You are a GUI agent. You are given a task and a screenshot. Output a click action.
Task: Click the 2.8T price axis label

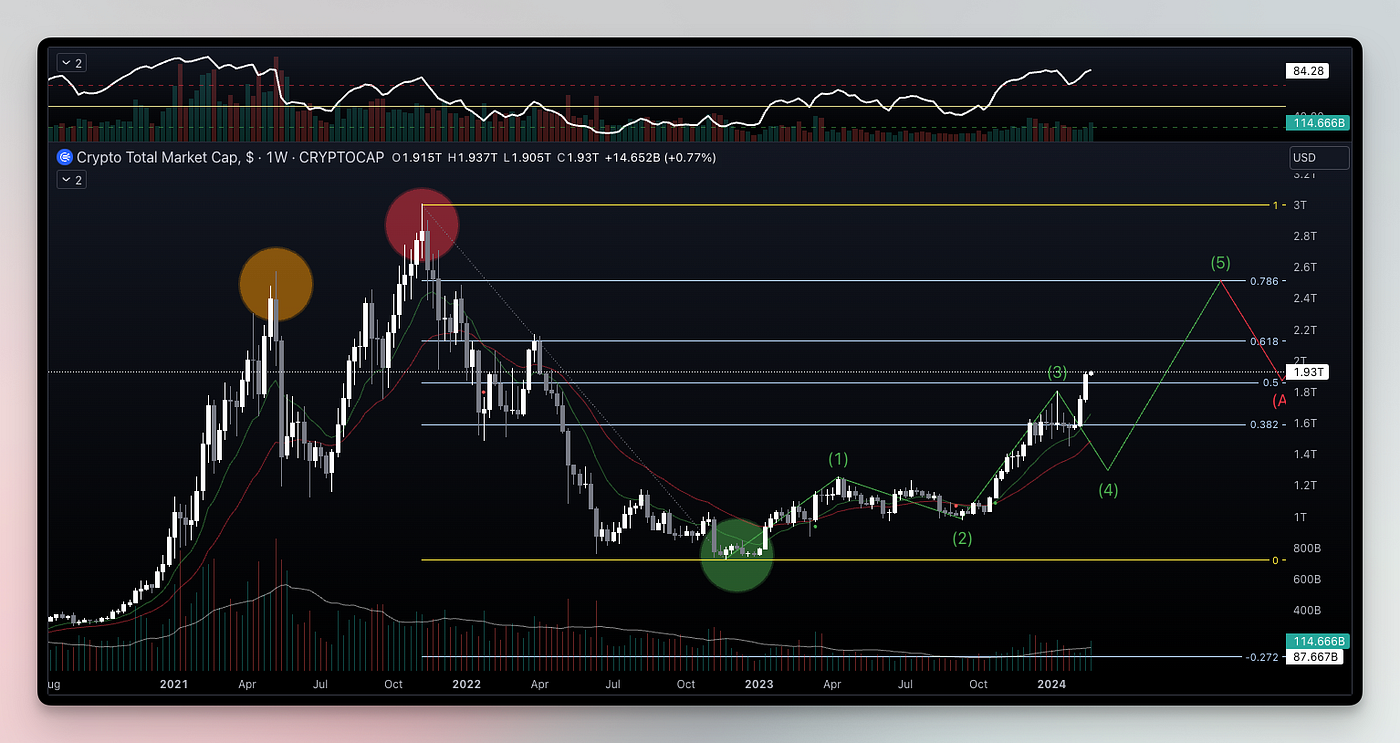pyautogui.click(x=1304, y=236)
